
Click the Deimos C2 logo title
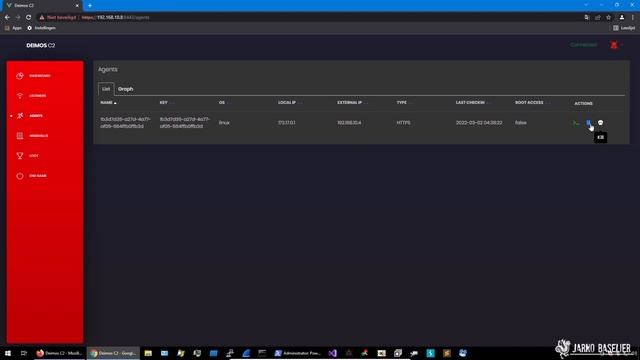click(x=40, y=45)
